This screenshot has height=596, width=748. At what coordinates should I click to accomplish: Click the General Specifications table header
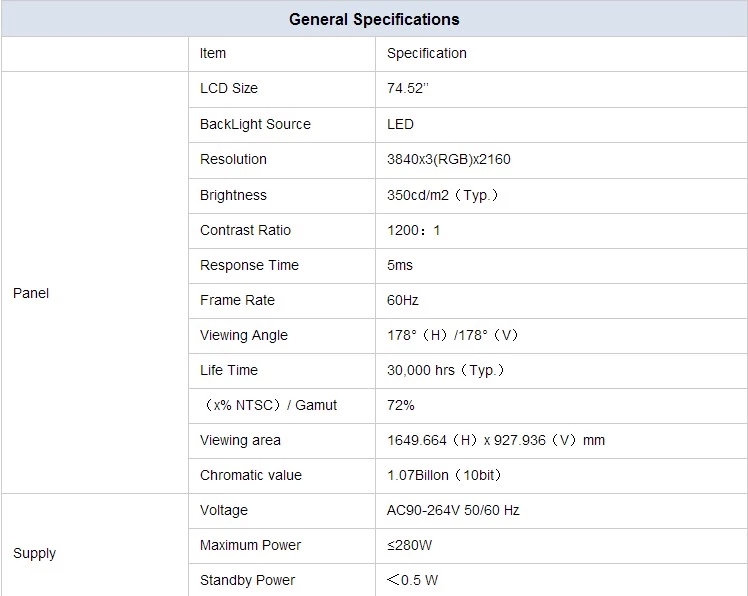point(374,19)
